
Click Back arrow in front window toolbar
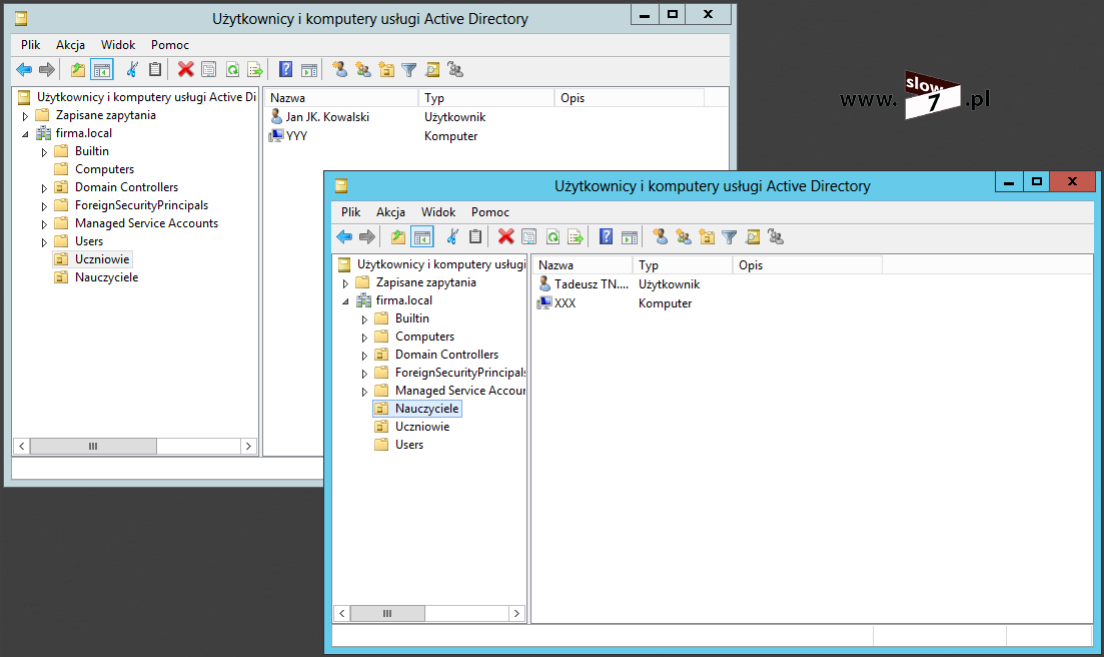344,237
